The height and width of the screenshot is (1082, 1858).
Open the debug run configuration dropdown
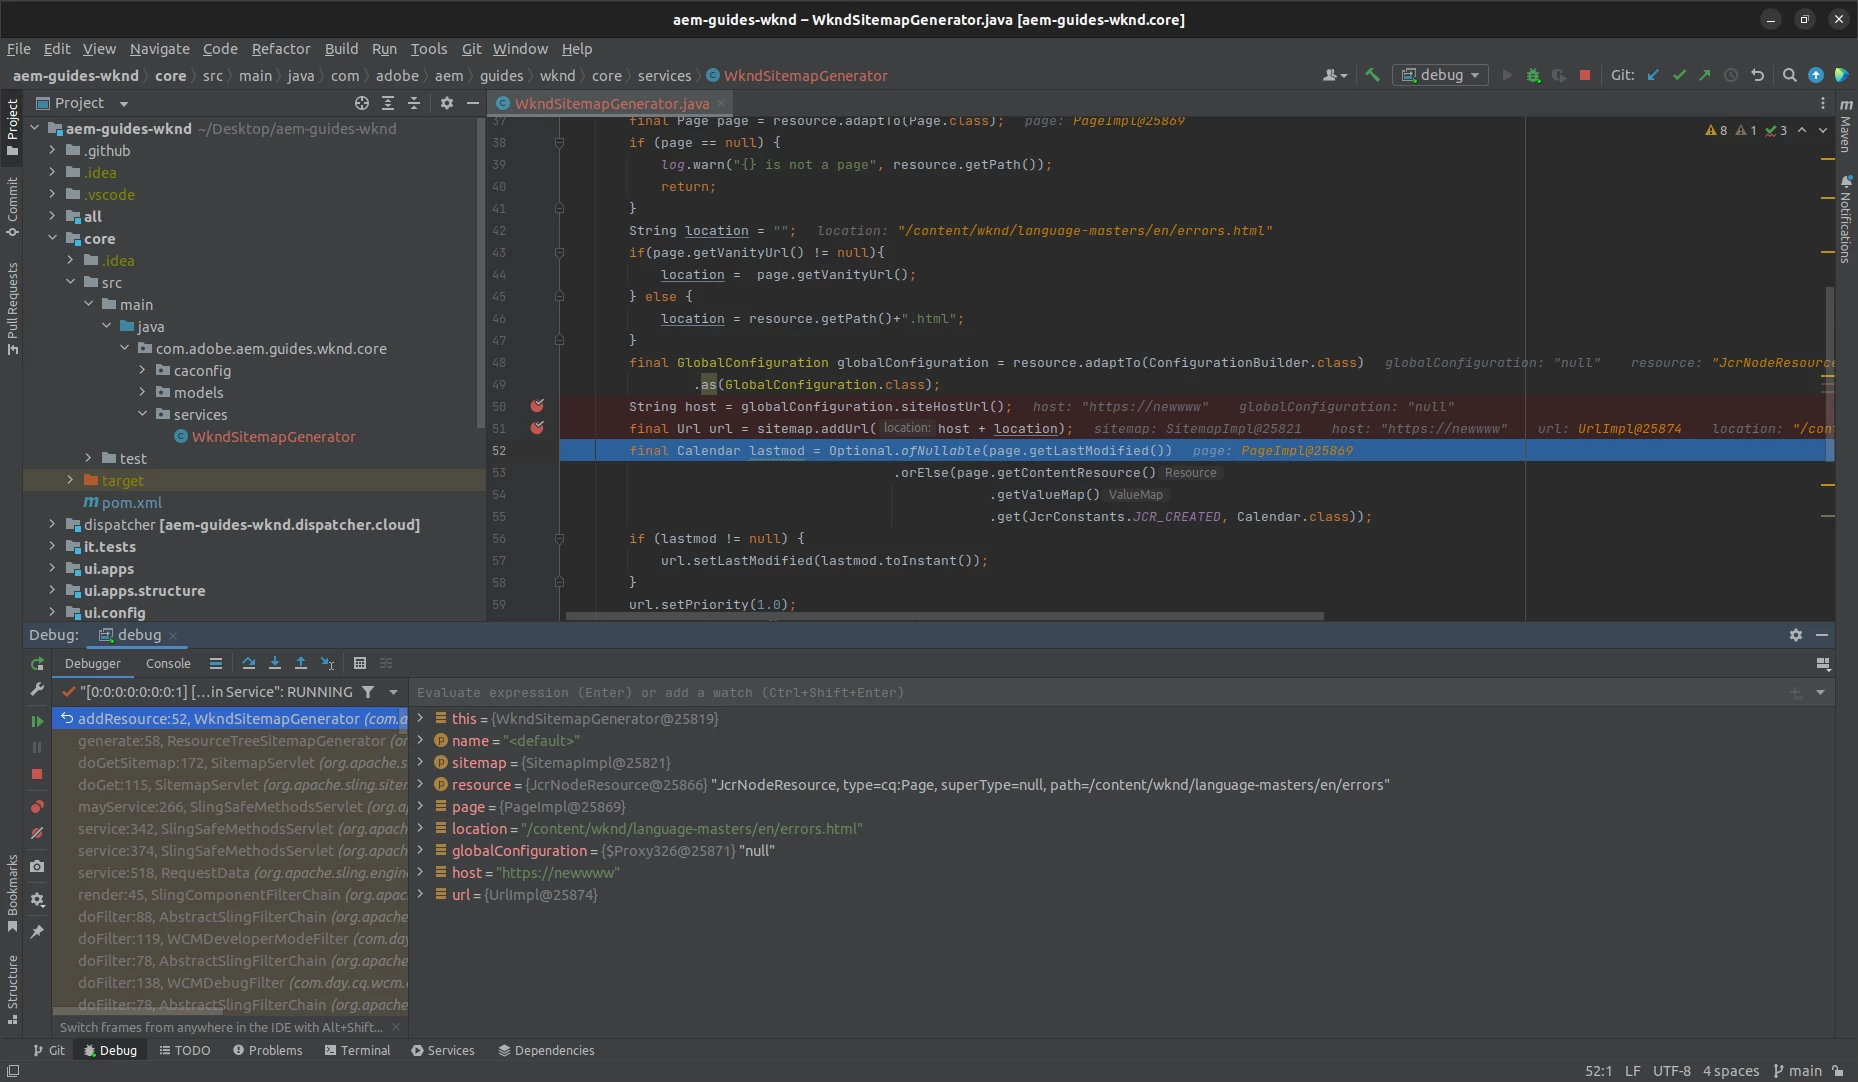pos(1440,75)
